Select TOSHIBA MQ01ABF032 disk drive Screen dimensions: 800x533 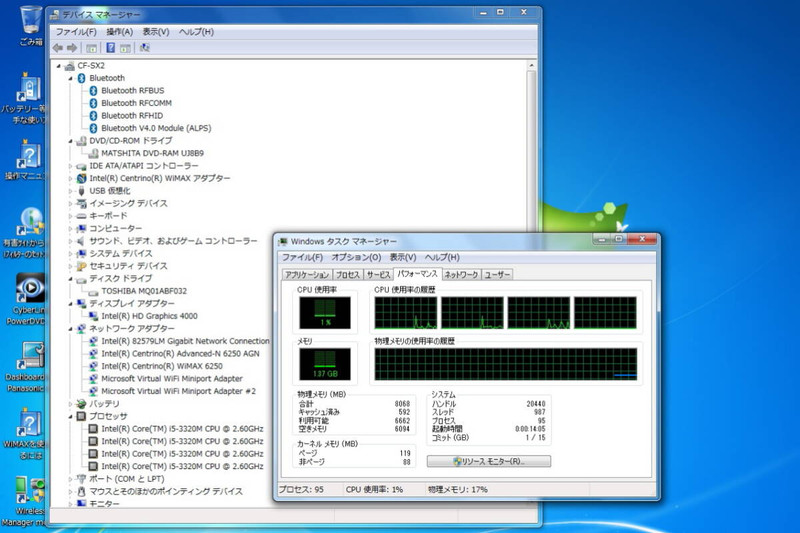[144, 291]
